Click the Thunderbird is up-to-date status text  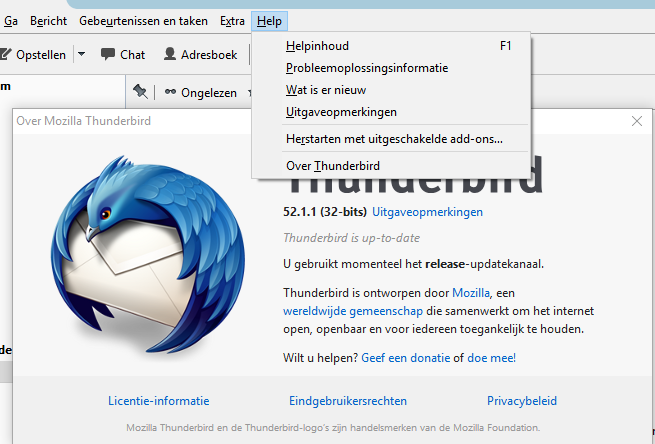coord(351,238)
